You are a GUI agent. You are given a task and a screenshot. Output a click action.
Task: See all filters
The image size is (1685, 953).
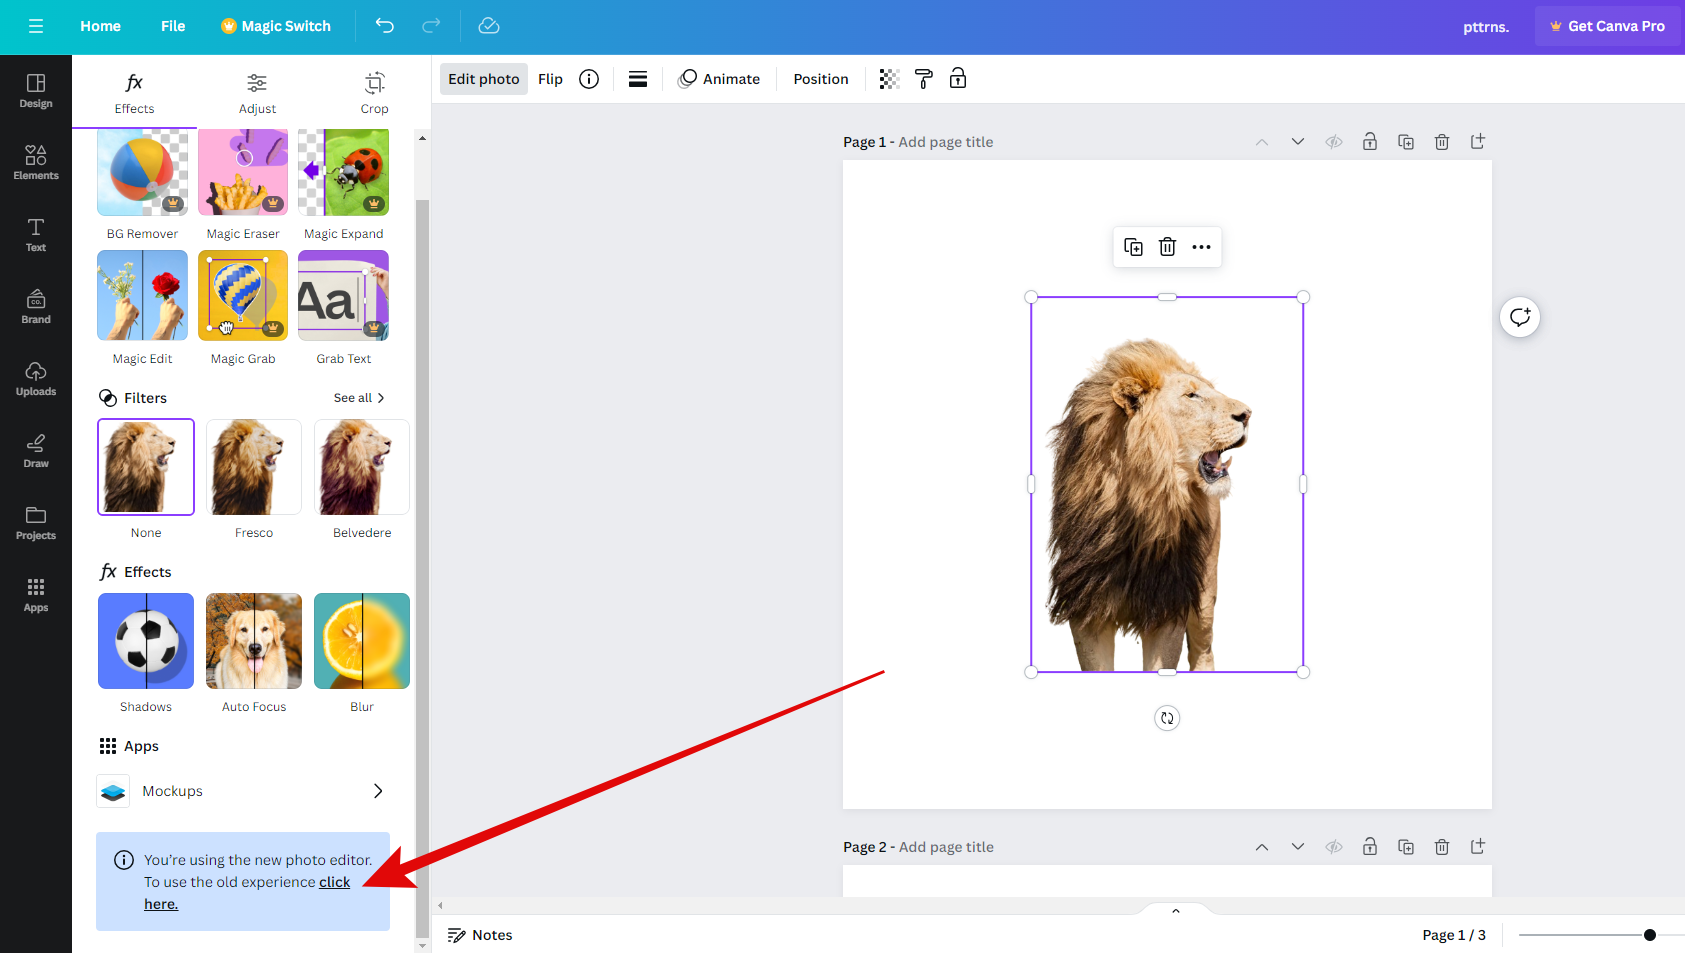point(359,398)
